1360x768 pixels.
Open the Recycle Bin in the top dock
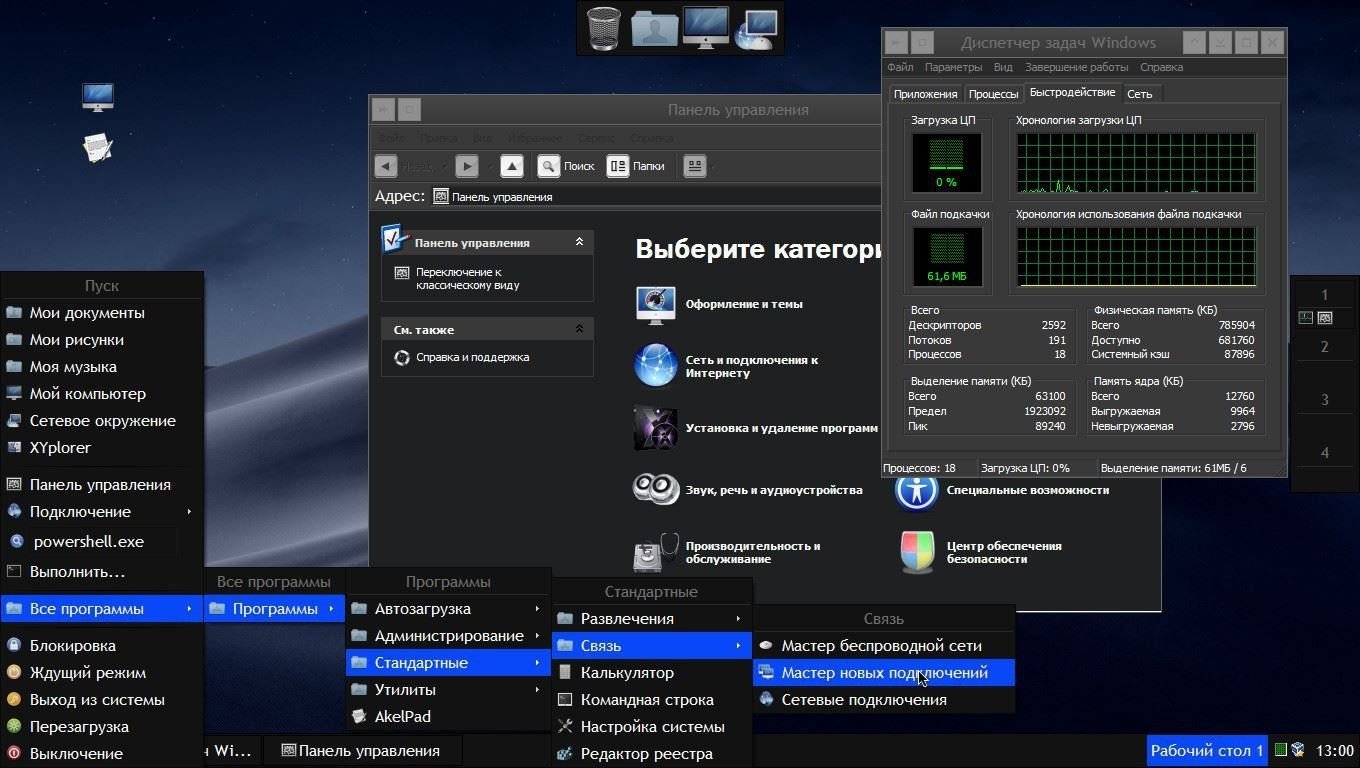pyautogui.click(x=603, y=27)
